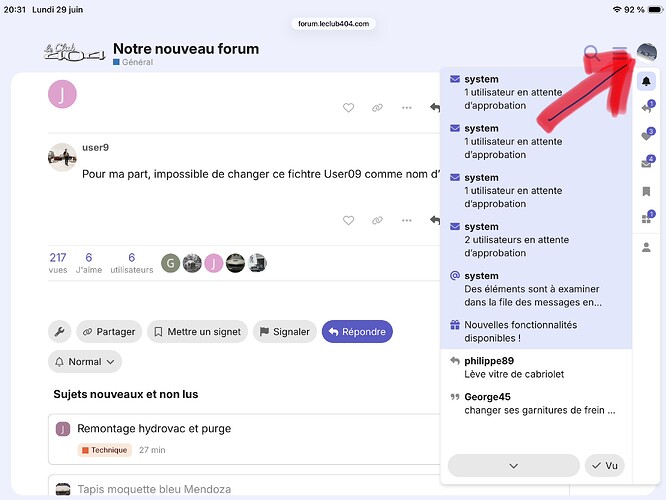Image resolution: width=666 pixels, height=500 pixels.
Task: Expand notifications list with chevron button
Action: 514,466
